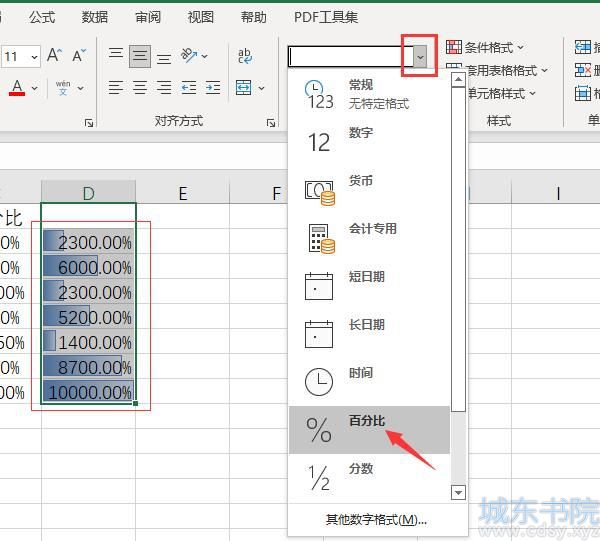Apply middle vertical alignment
The image size is (600, 541).
[x=140, y=56]
